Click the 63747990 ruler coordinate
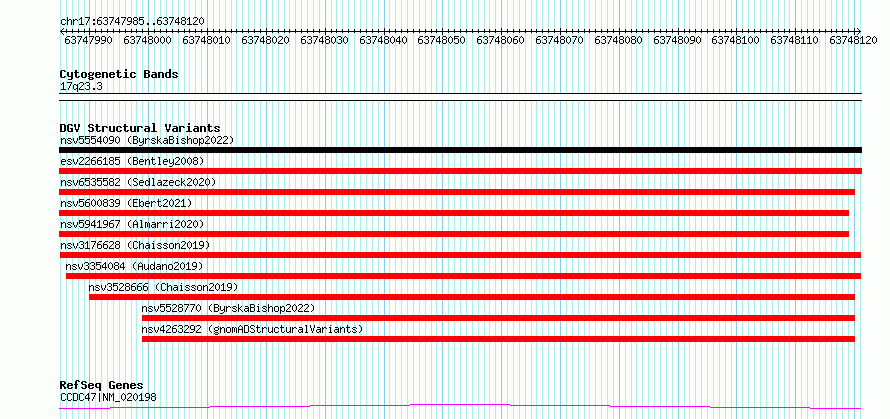Image resolution: width=890 pixels, height=419 pixels. (88, 40)
